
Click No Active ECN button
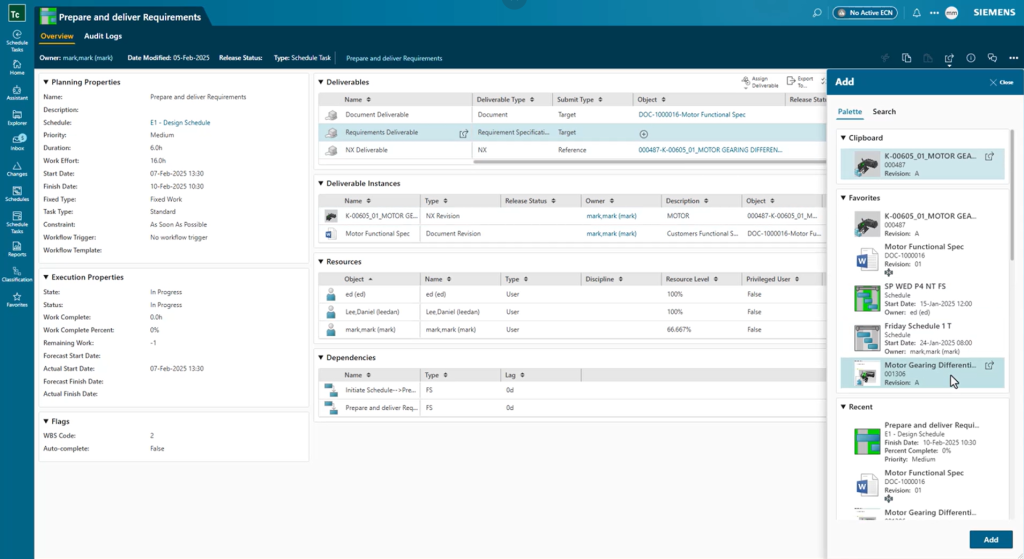[x=865, y=12]
